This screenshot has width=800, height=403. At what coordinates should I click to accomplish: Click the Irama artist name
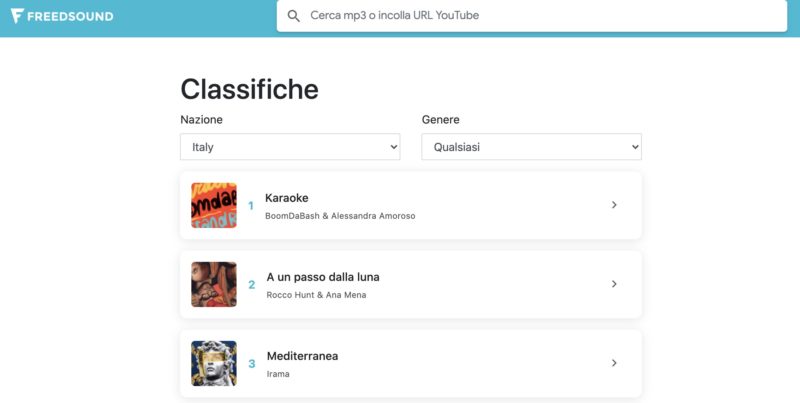(x=278, y=374)
